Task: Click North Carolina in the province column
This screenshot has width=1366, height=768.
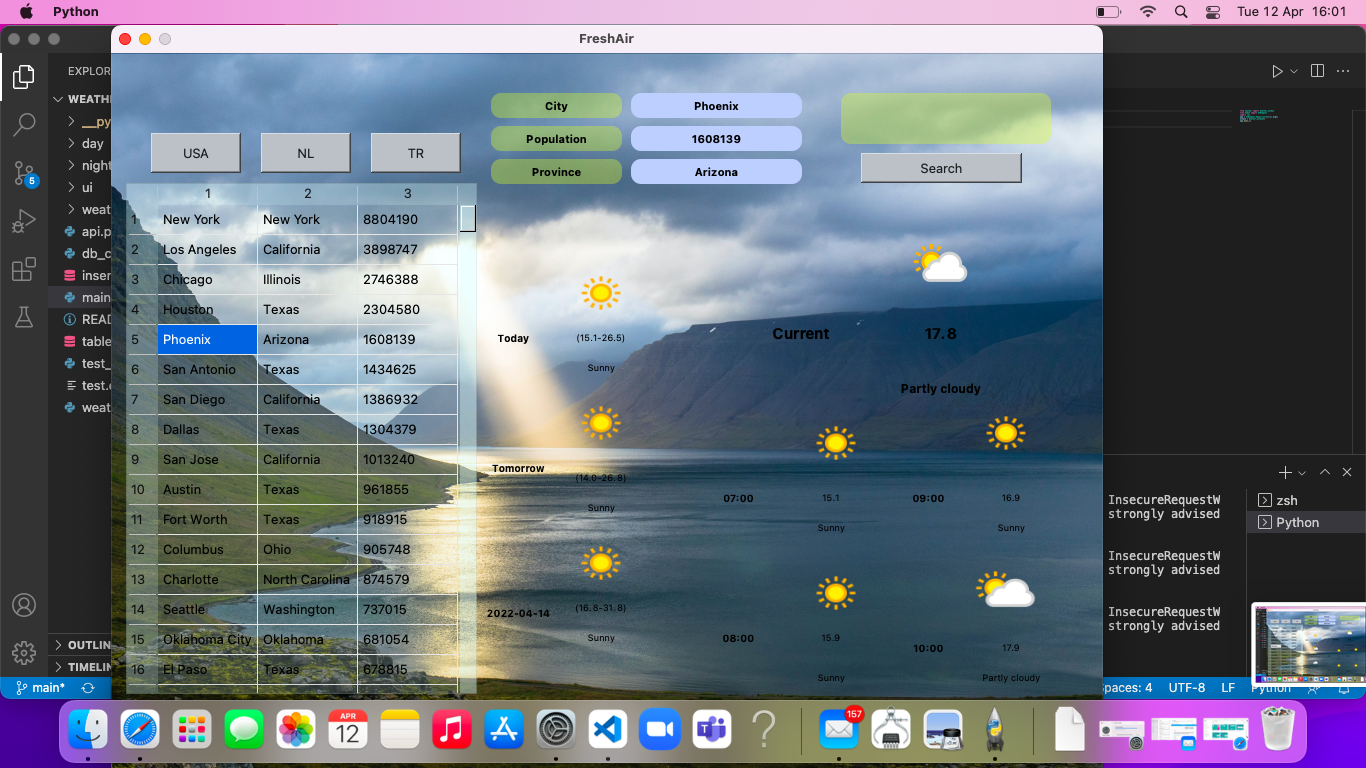Action: point(307,579)
